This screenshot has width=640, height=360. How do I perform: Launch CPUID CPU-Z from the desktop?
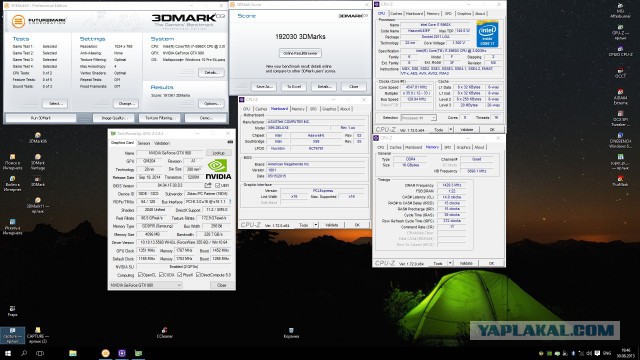click(x=620, y=51)
